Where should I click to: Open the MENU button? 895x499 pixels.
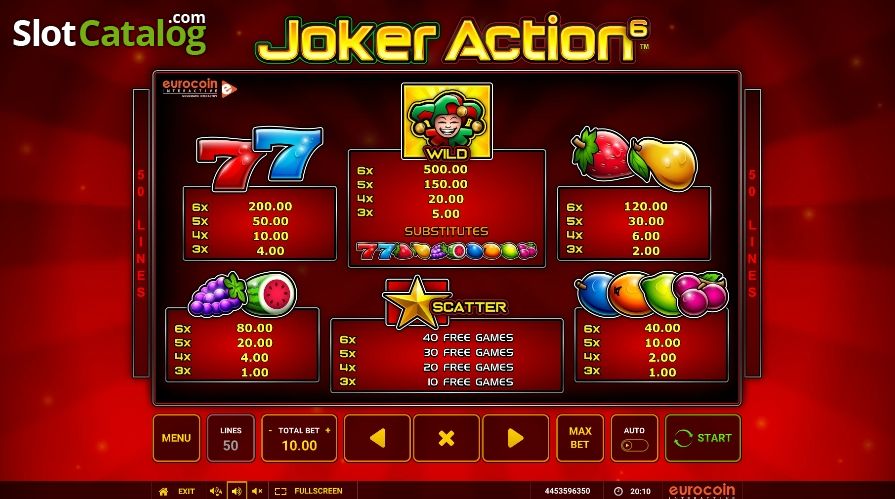[x=176, y=438]
